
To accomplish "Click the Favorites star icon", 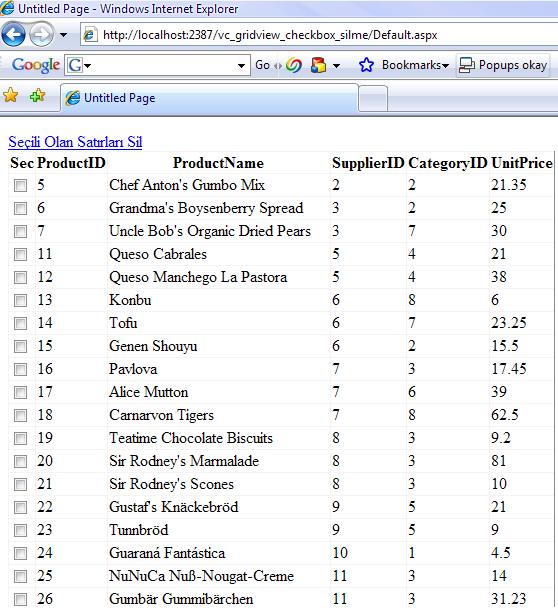I will (11, 95).
